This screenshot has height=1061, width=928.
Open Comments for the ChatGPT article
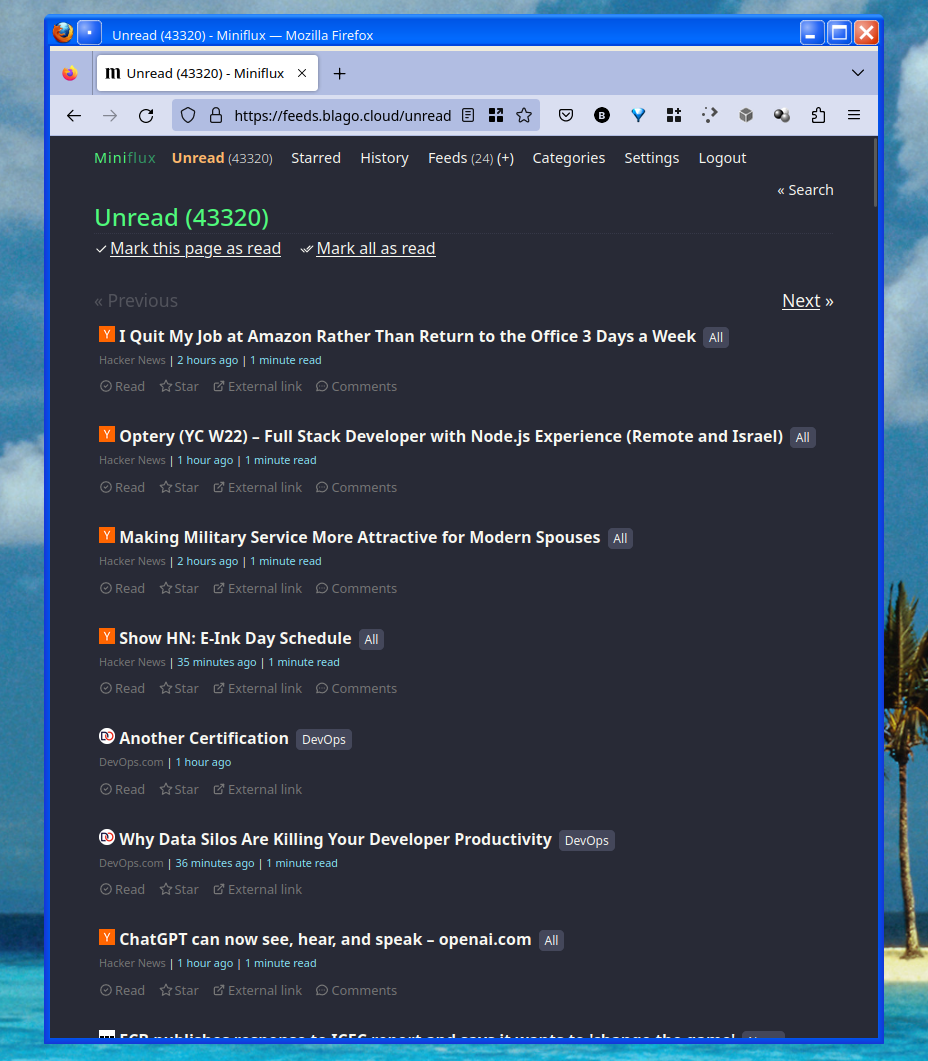[x=356, y=990]
